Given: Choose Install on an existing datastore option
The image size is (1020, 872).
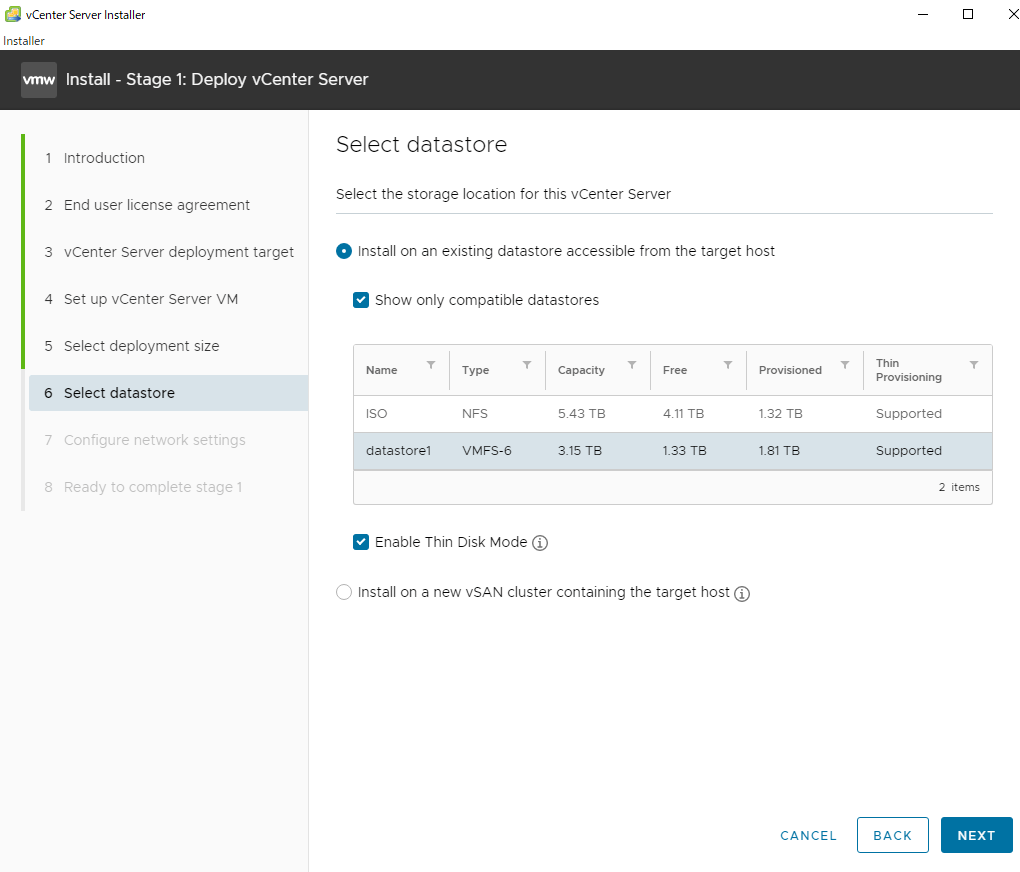Looking at the screenshot, I should pos(344,251).
